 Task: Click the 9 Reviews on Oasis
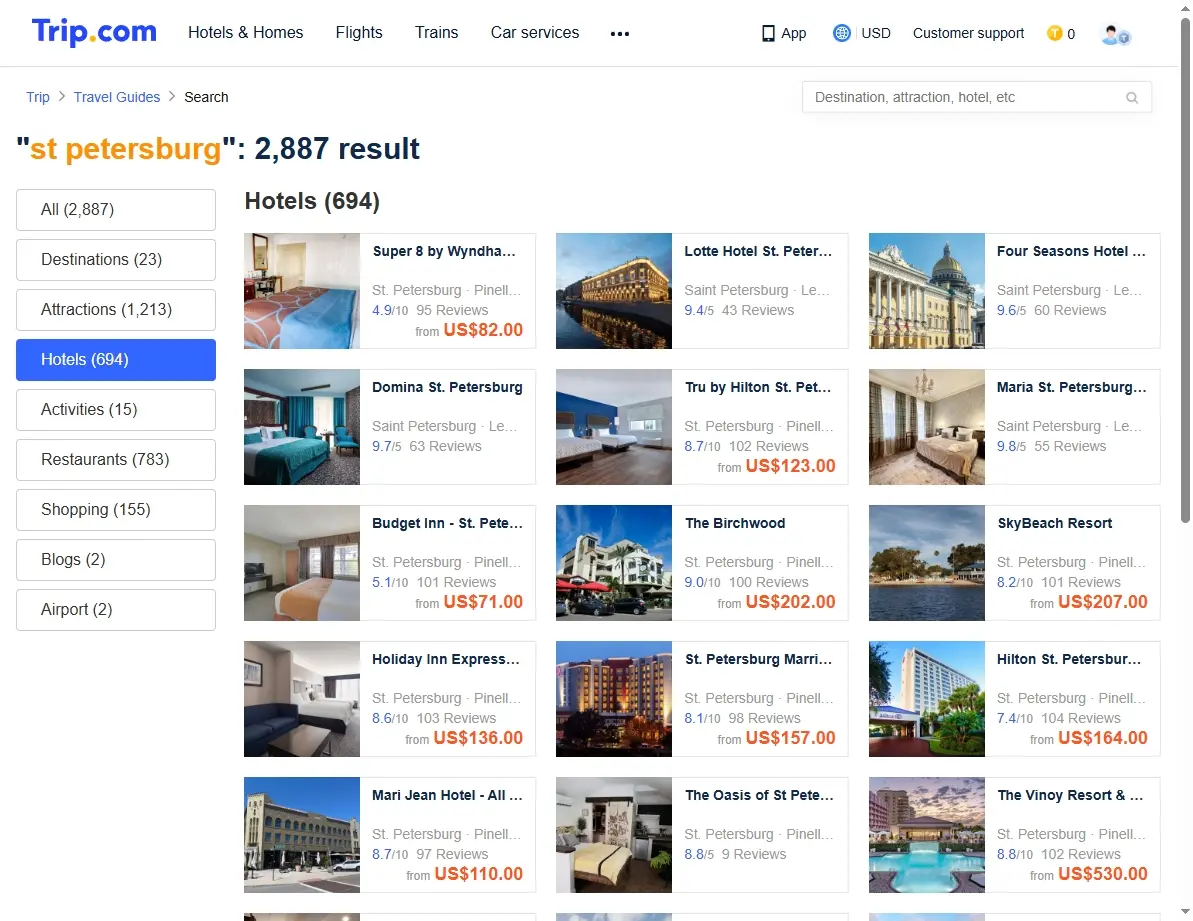[x=754, y=855]
